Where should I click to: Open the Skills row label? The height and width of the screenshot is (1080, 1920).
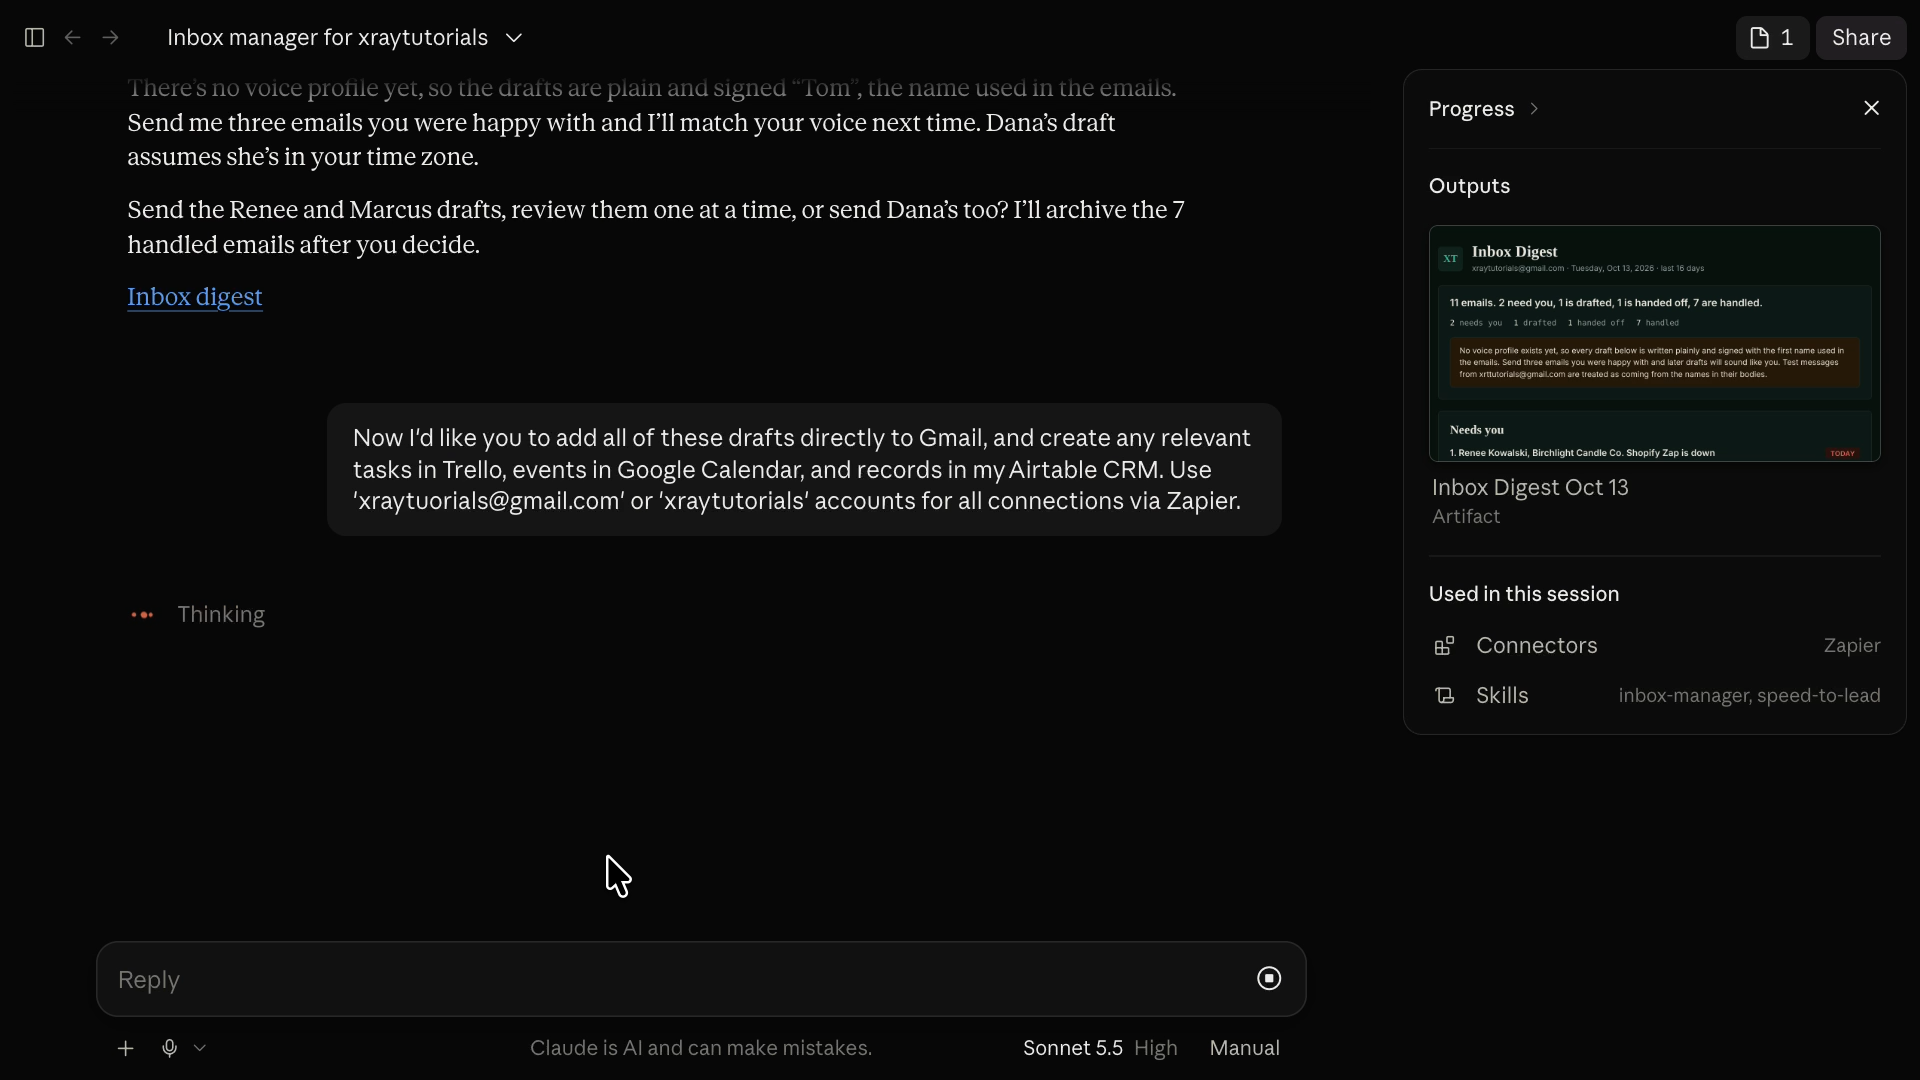click(x=1502, y=696)
